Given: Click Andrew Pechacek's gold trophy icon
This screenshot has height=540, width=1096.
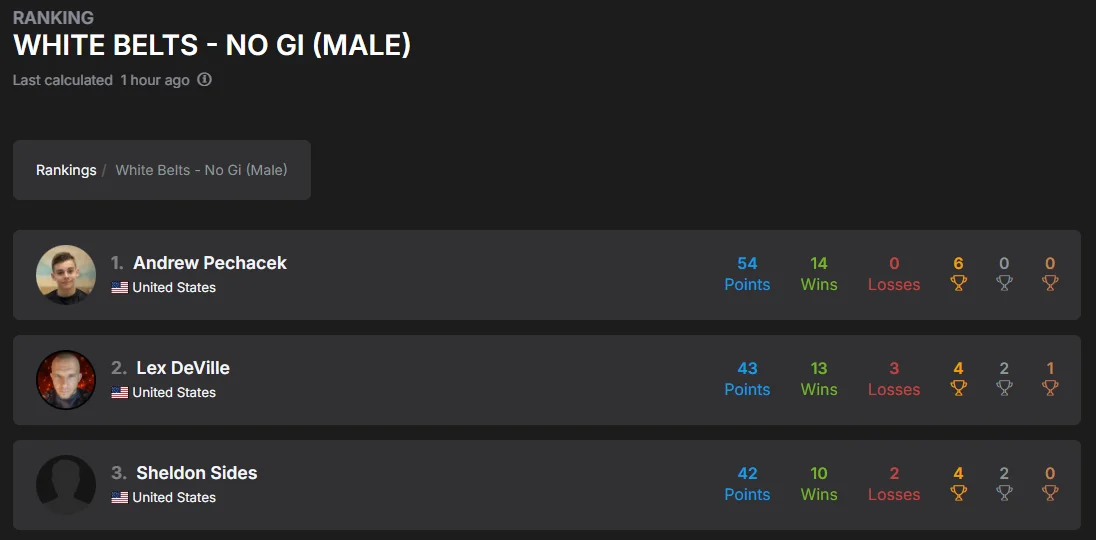Looking at the screenshot, I should 958,284.
